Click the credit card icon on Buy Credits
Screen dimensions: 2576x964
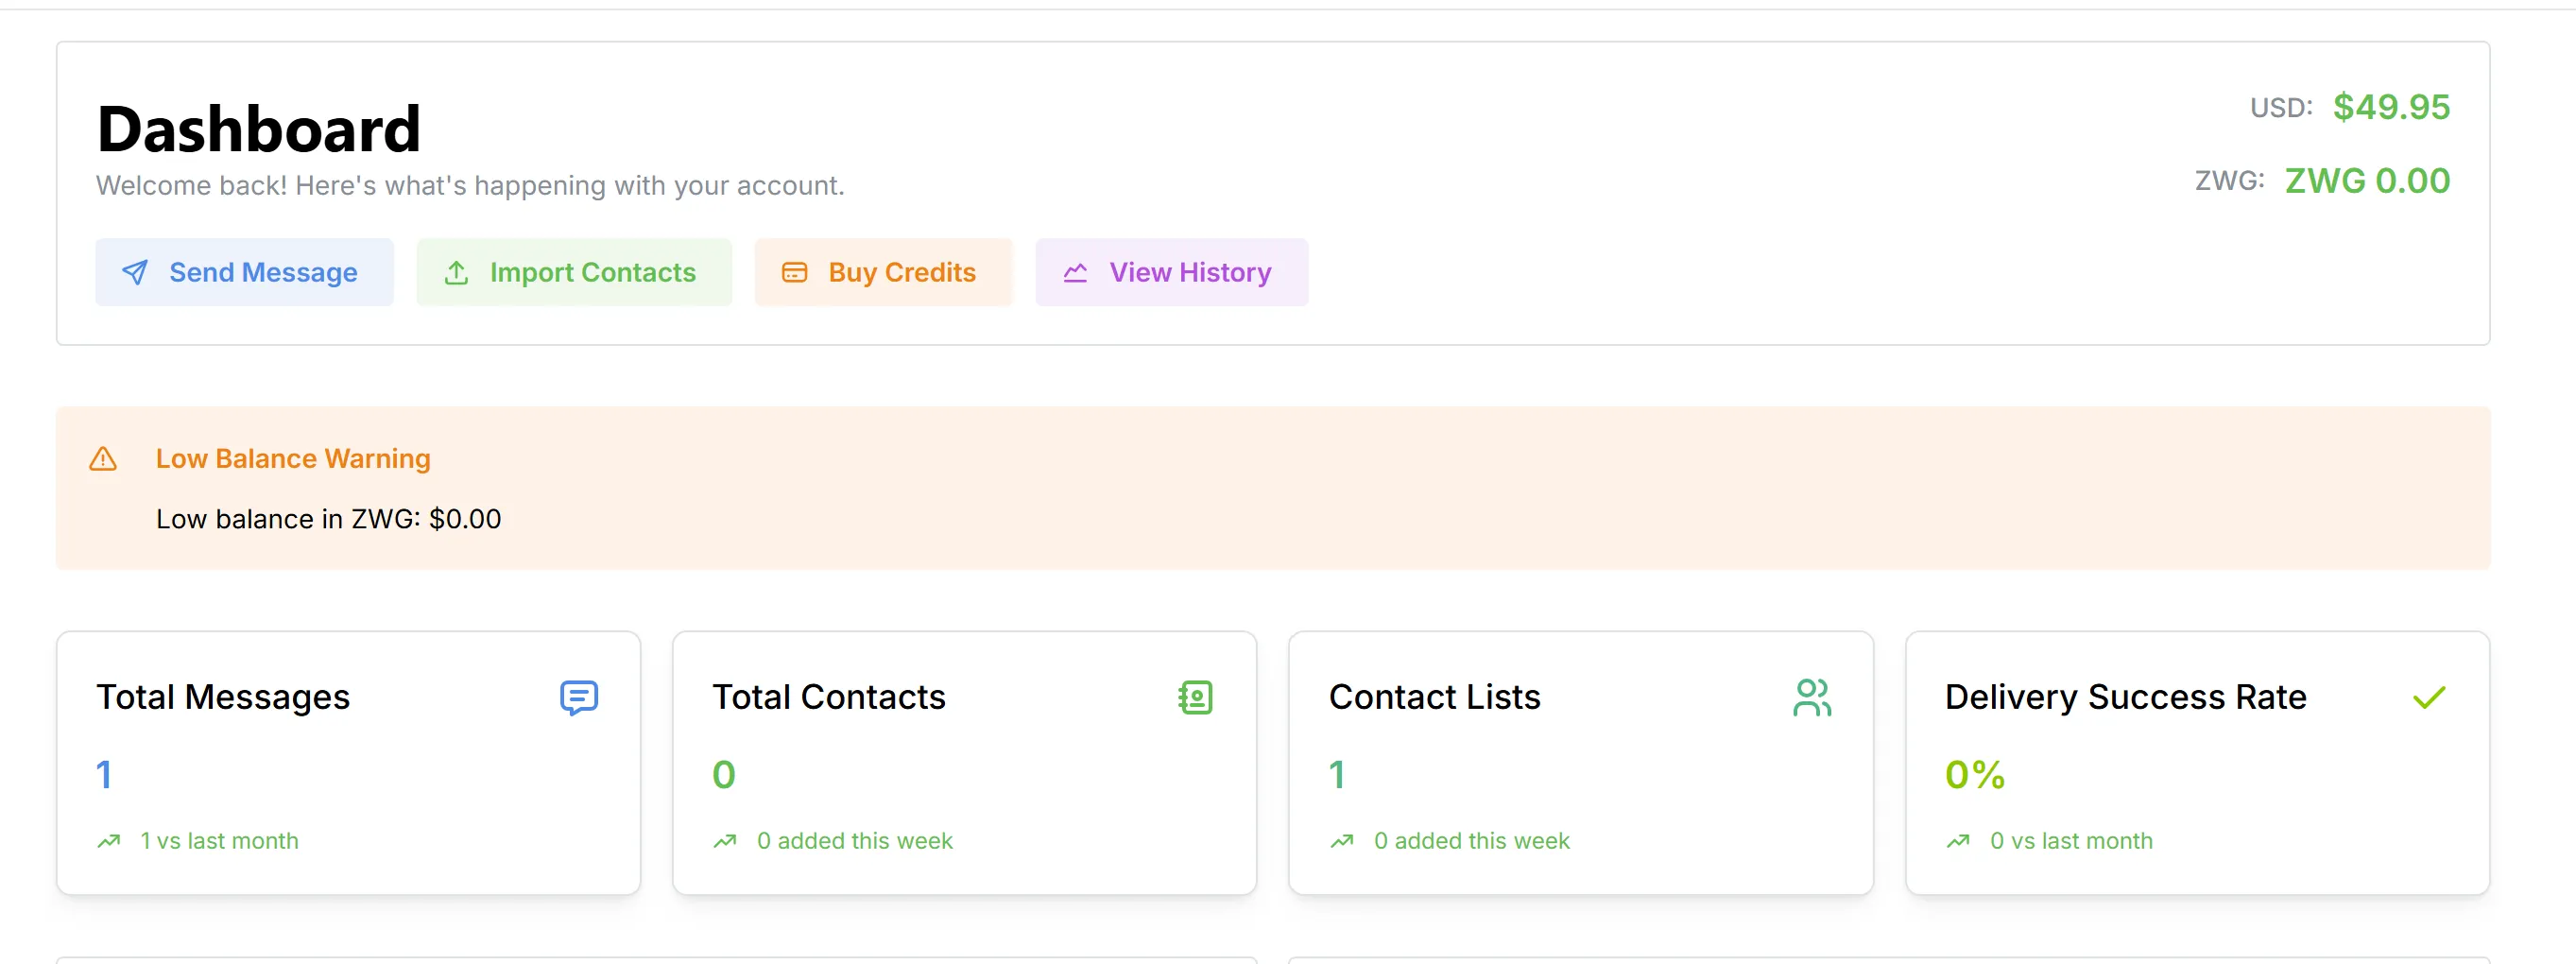pos(794,271)
